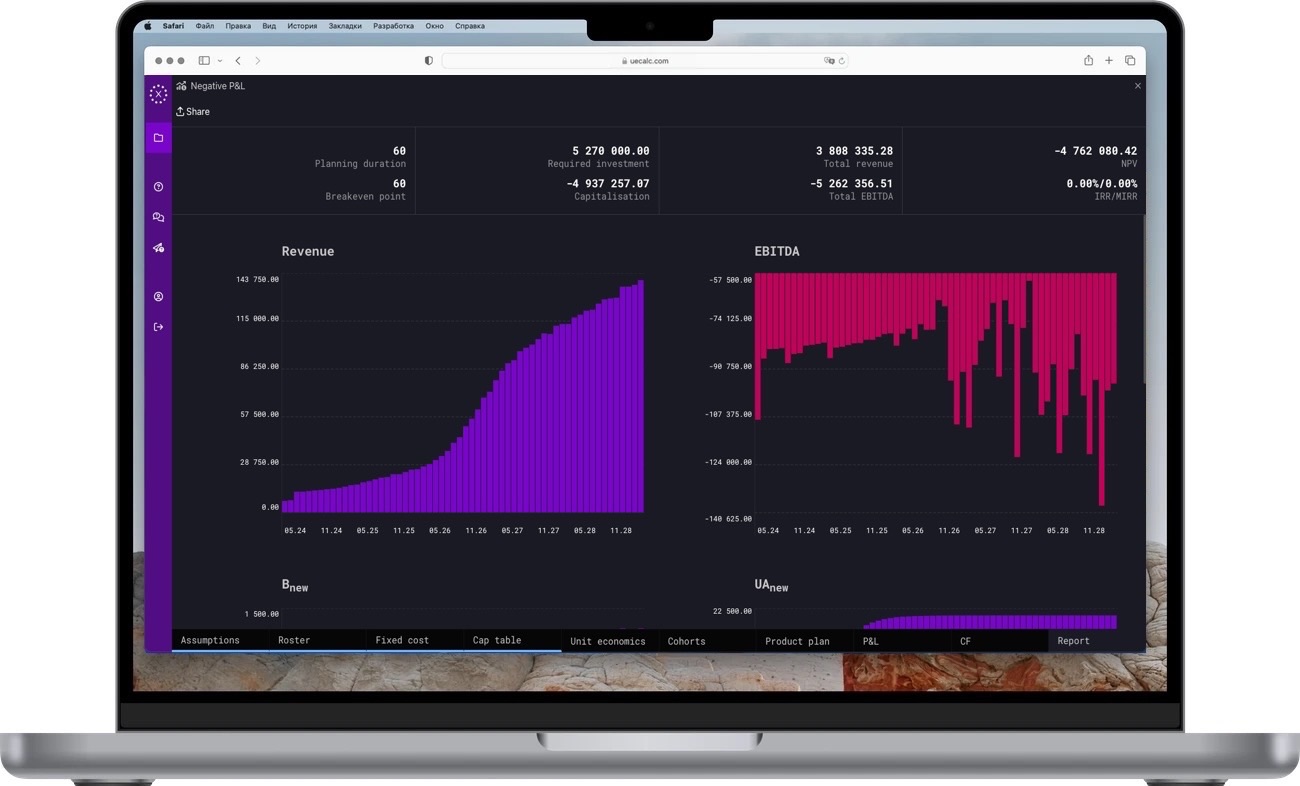This screenshot has width=1300, height=786.
Task: Click the dotted circle app logo
Action: point(158,94)
